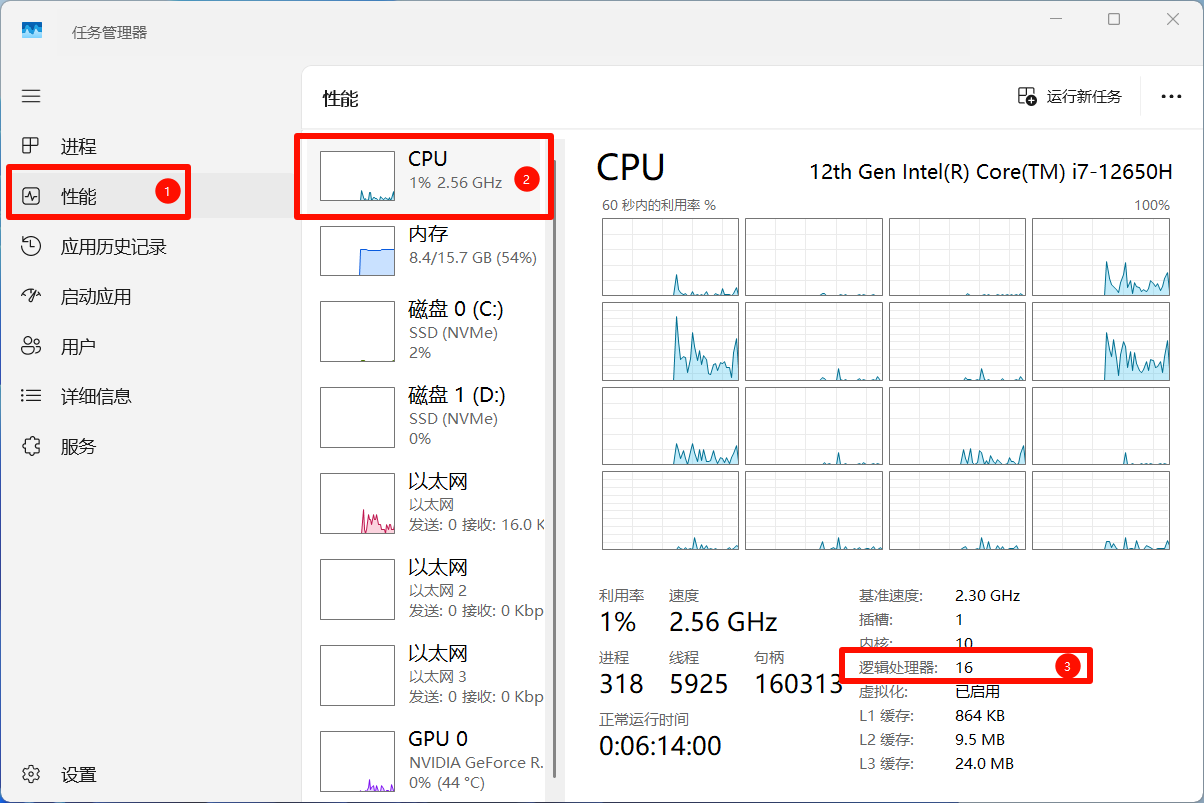This screenshot has width=1204, height=803.
Task: Click the Details (详细信息) list icon
Action: (31, 396)
